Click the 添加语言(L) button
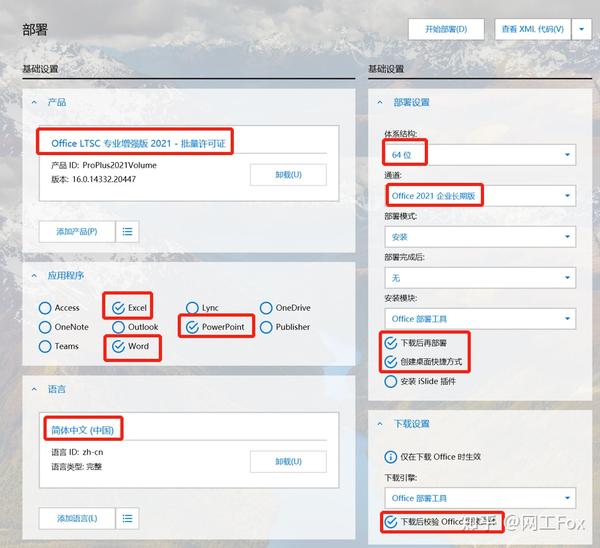This screenshot has height=548, width=600. (77, 518)
